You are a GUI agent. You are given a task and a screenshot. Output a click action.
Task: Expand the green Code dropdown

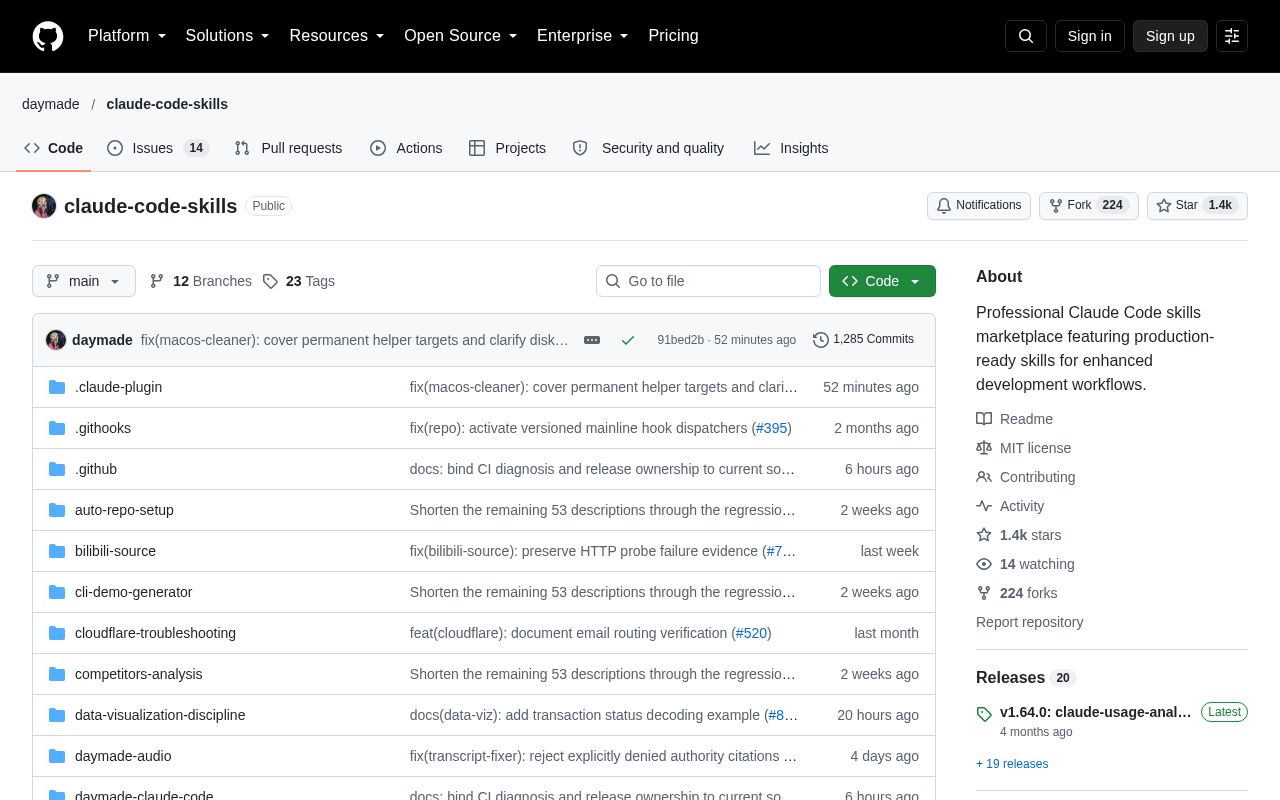(x=882, y=281)
